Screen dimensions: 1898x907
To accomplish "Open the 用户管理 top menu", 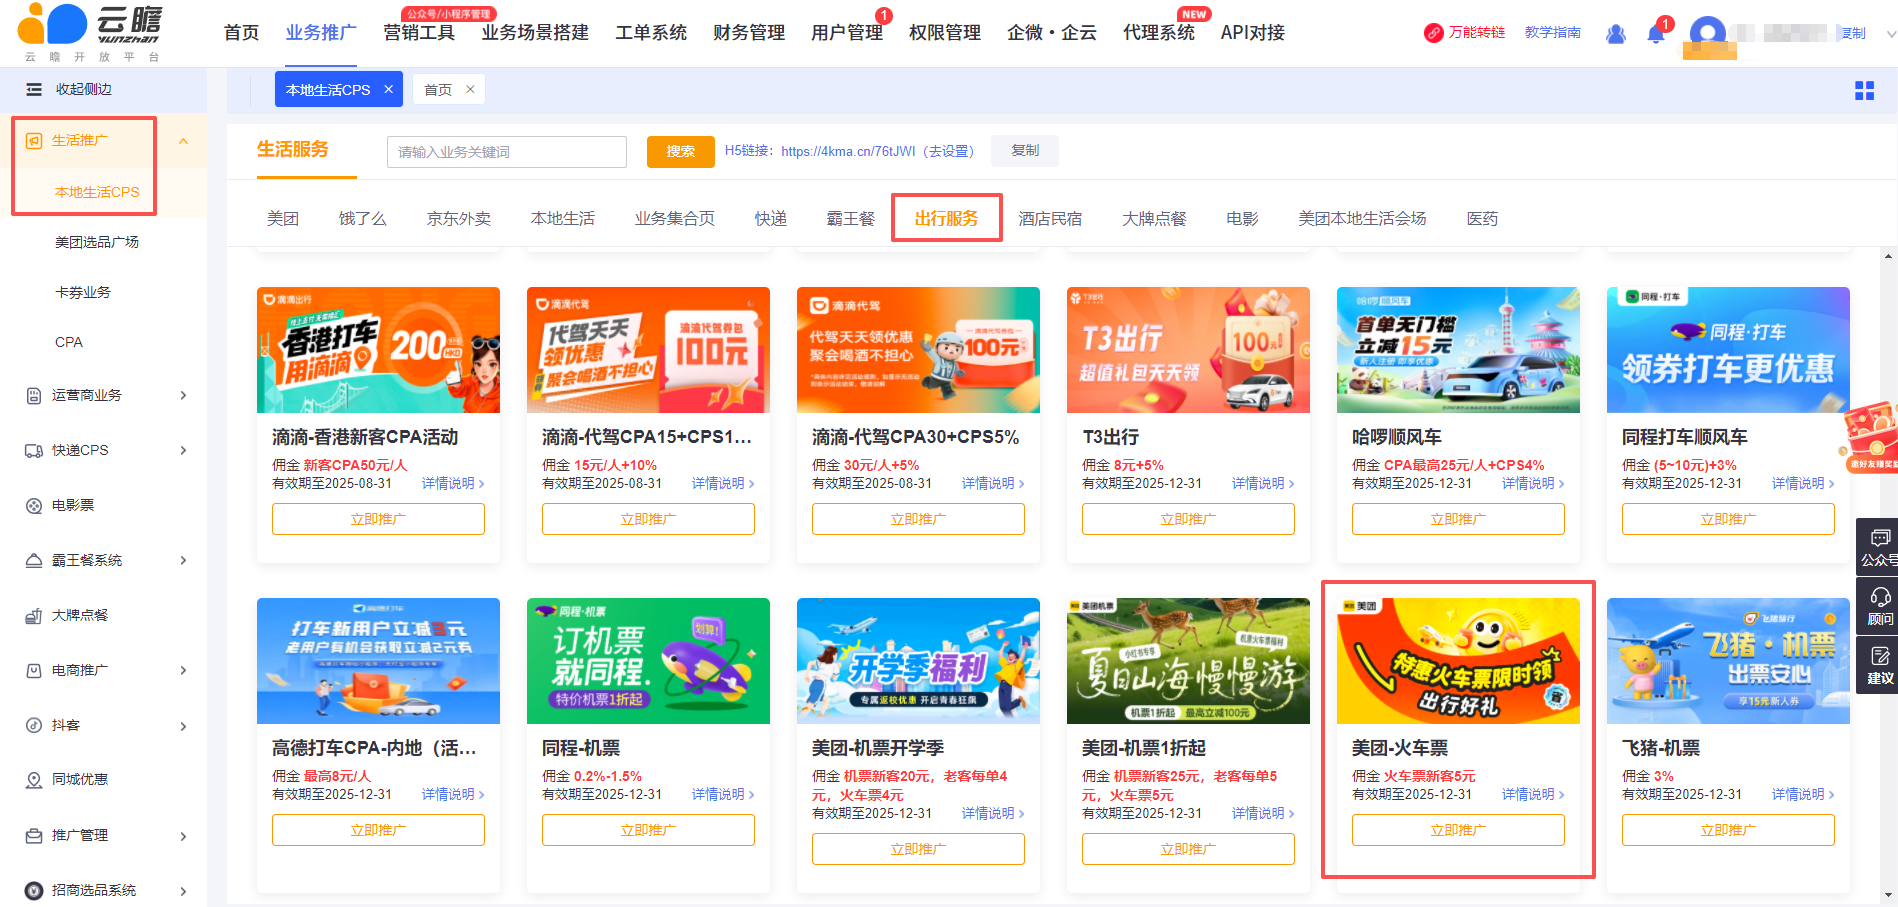I will 847,33.
